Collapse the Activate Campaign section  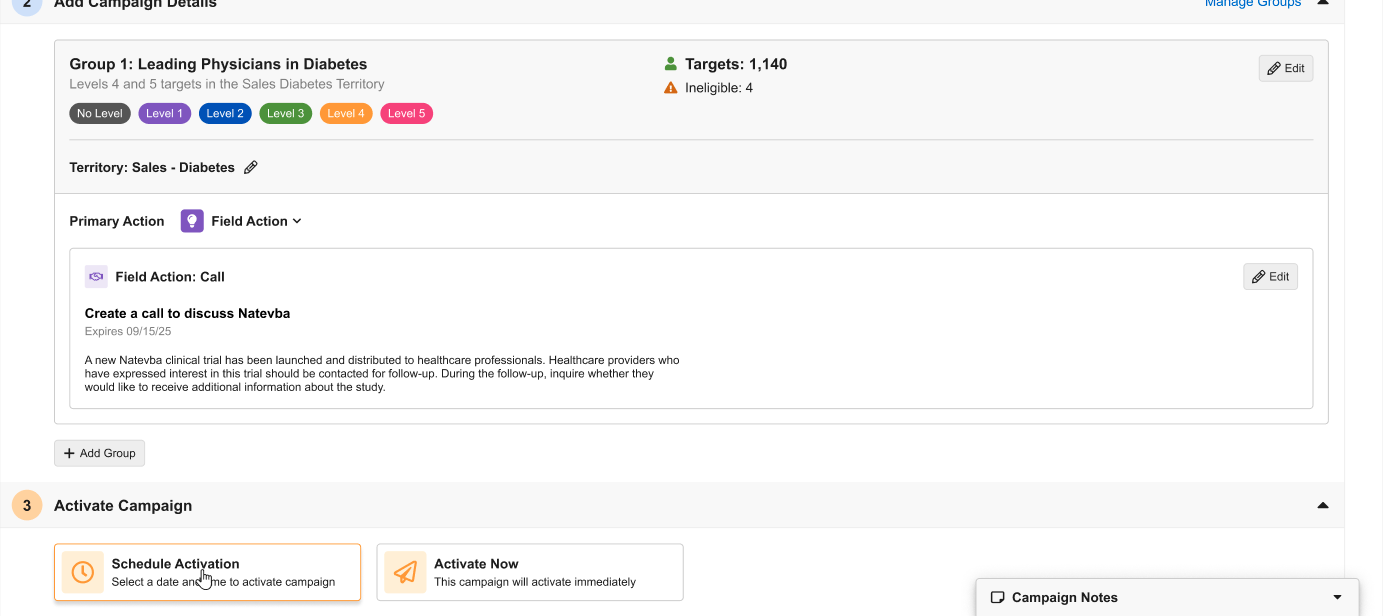click(x=1323, y=506)
